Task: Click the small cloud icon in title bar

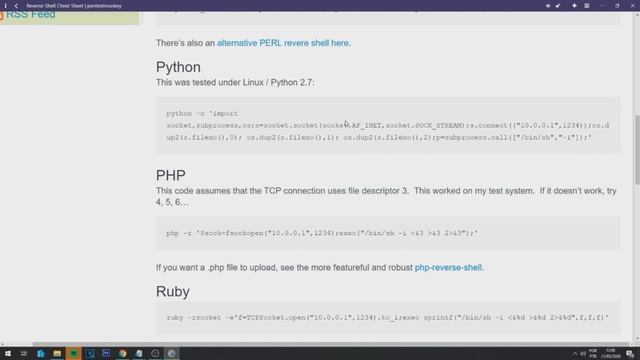Action: coord(548,6)
